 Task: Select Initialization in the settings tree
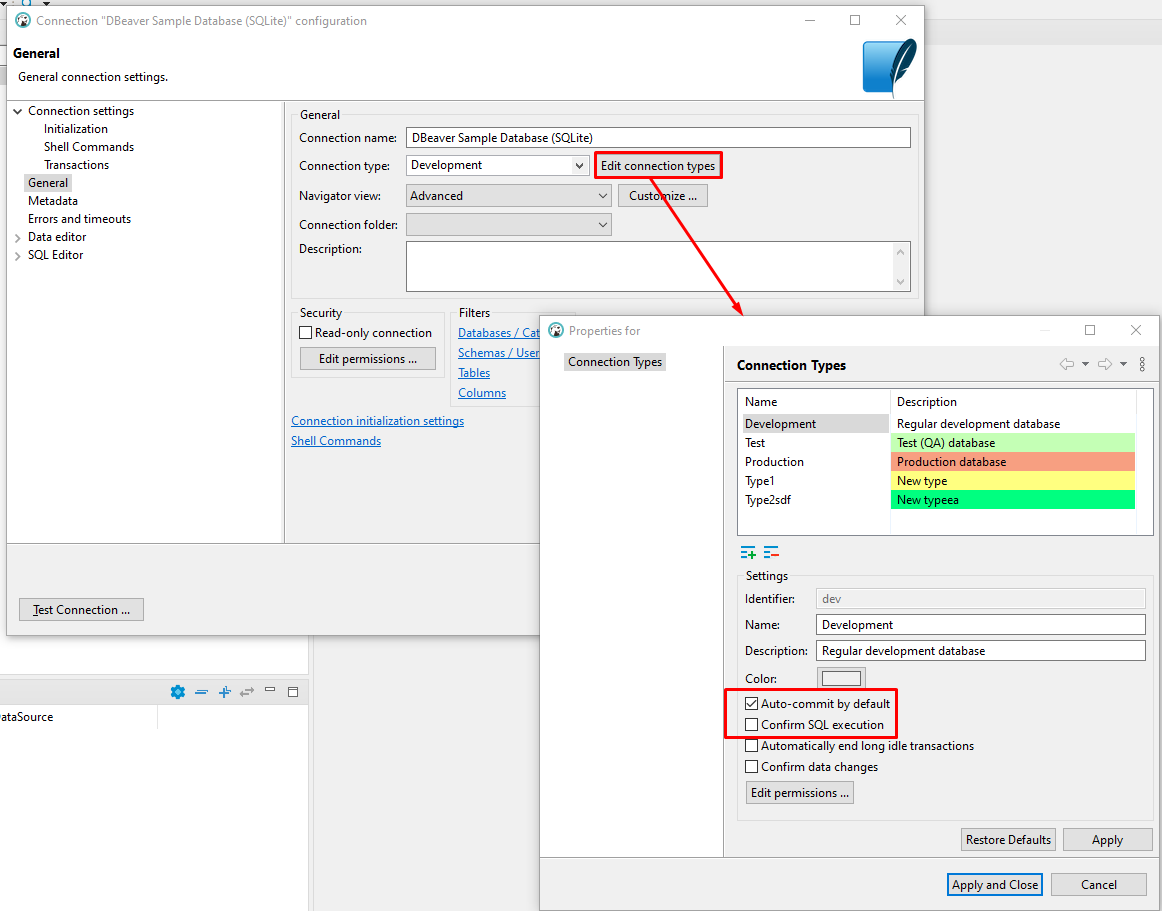coord(76,129)
